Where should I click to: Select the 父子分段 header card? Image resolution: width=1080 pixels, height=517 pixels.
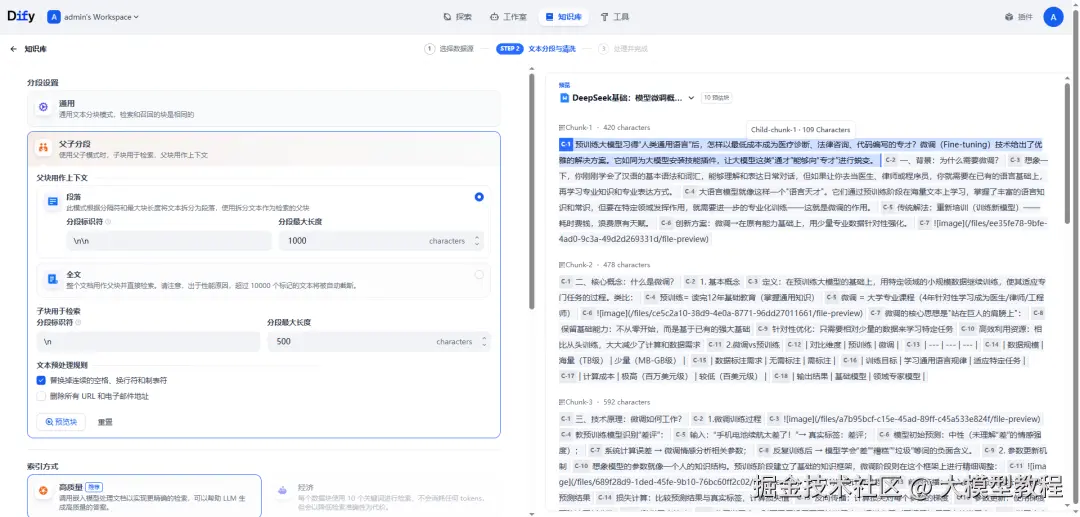point(264,149)
